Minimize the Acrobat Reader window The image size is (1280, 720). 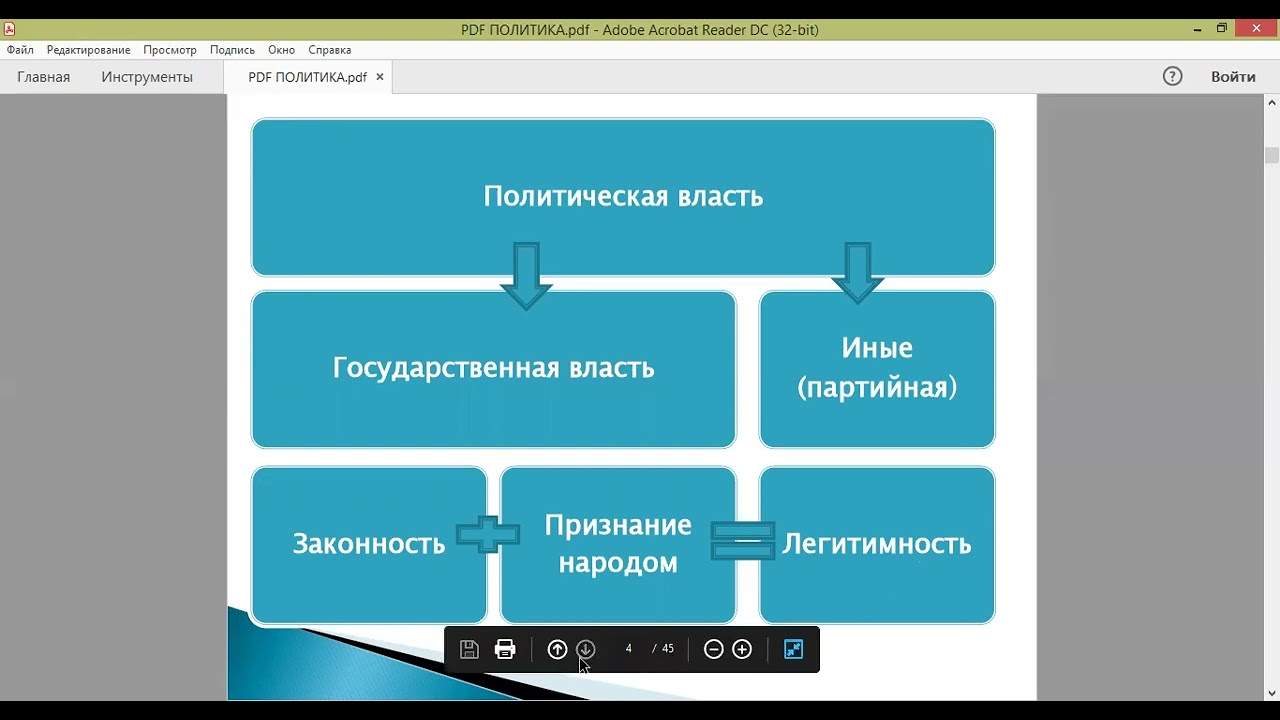point(1198,29)
